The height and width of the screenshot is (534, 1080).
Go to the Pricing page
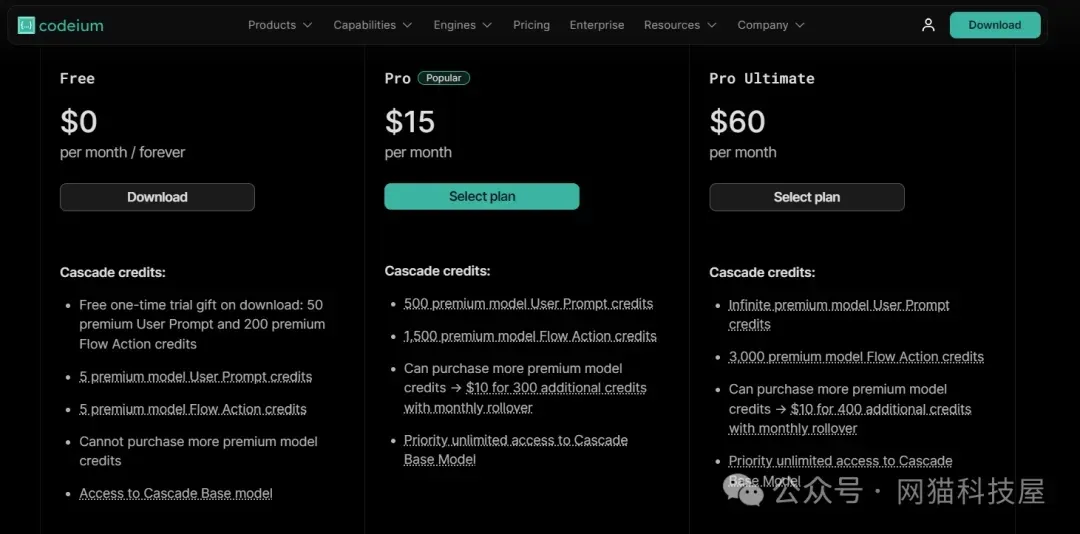tap(531, 25)
